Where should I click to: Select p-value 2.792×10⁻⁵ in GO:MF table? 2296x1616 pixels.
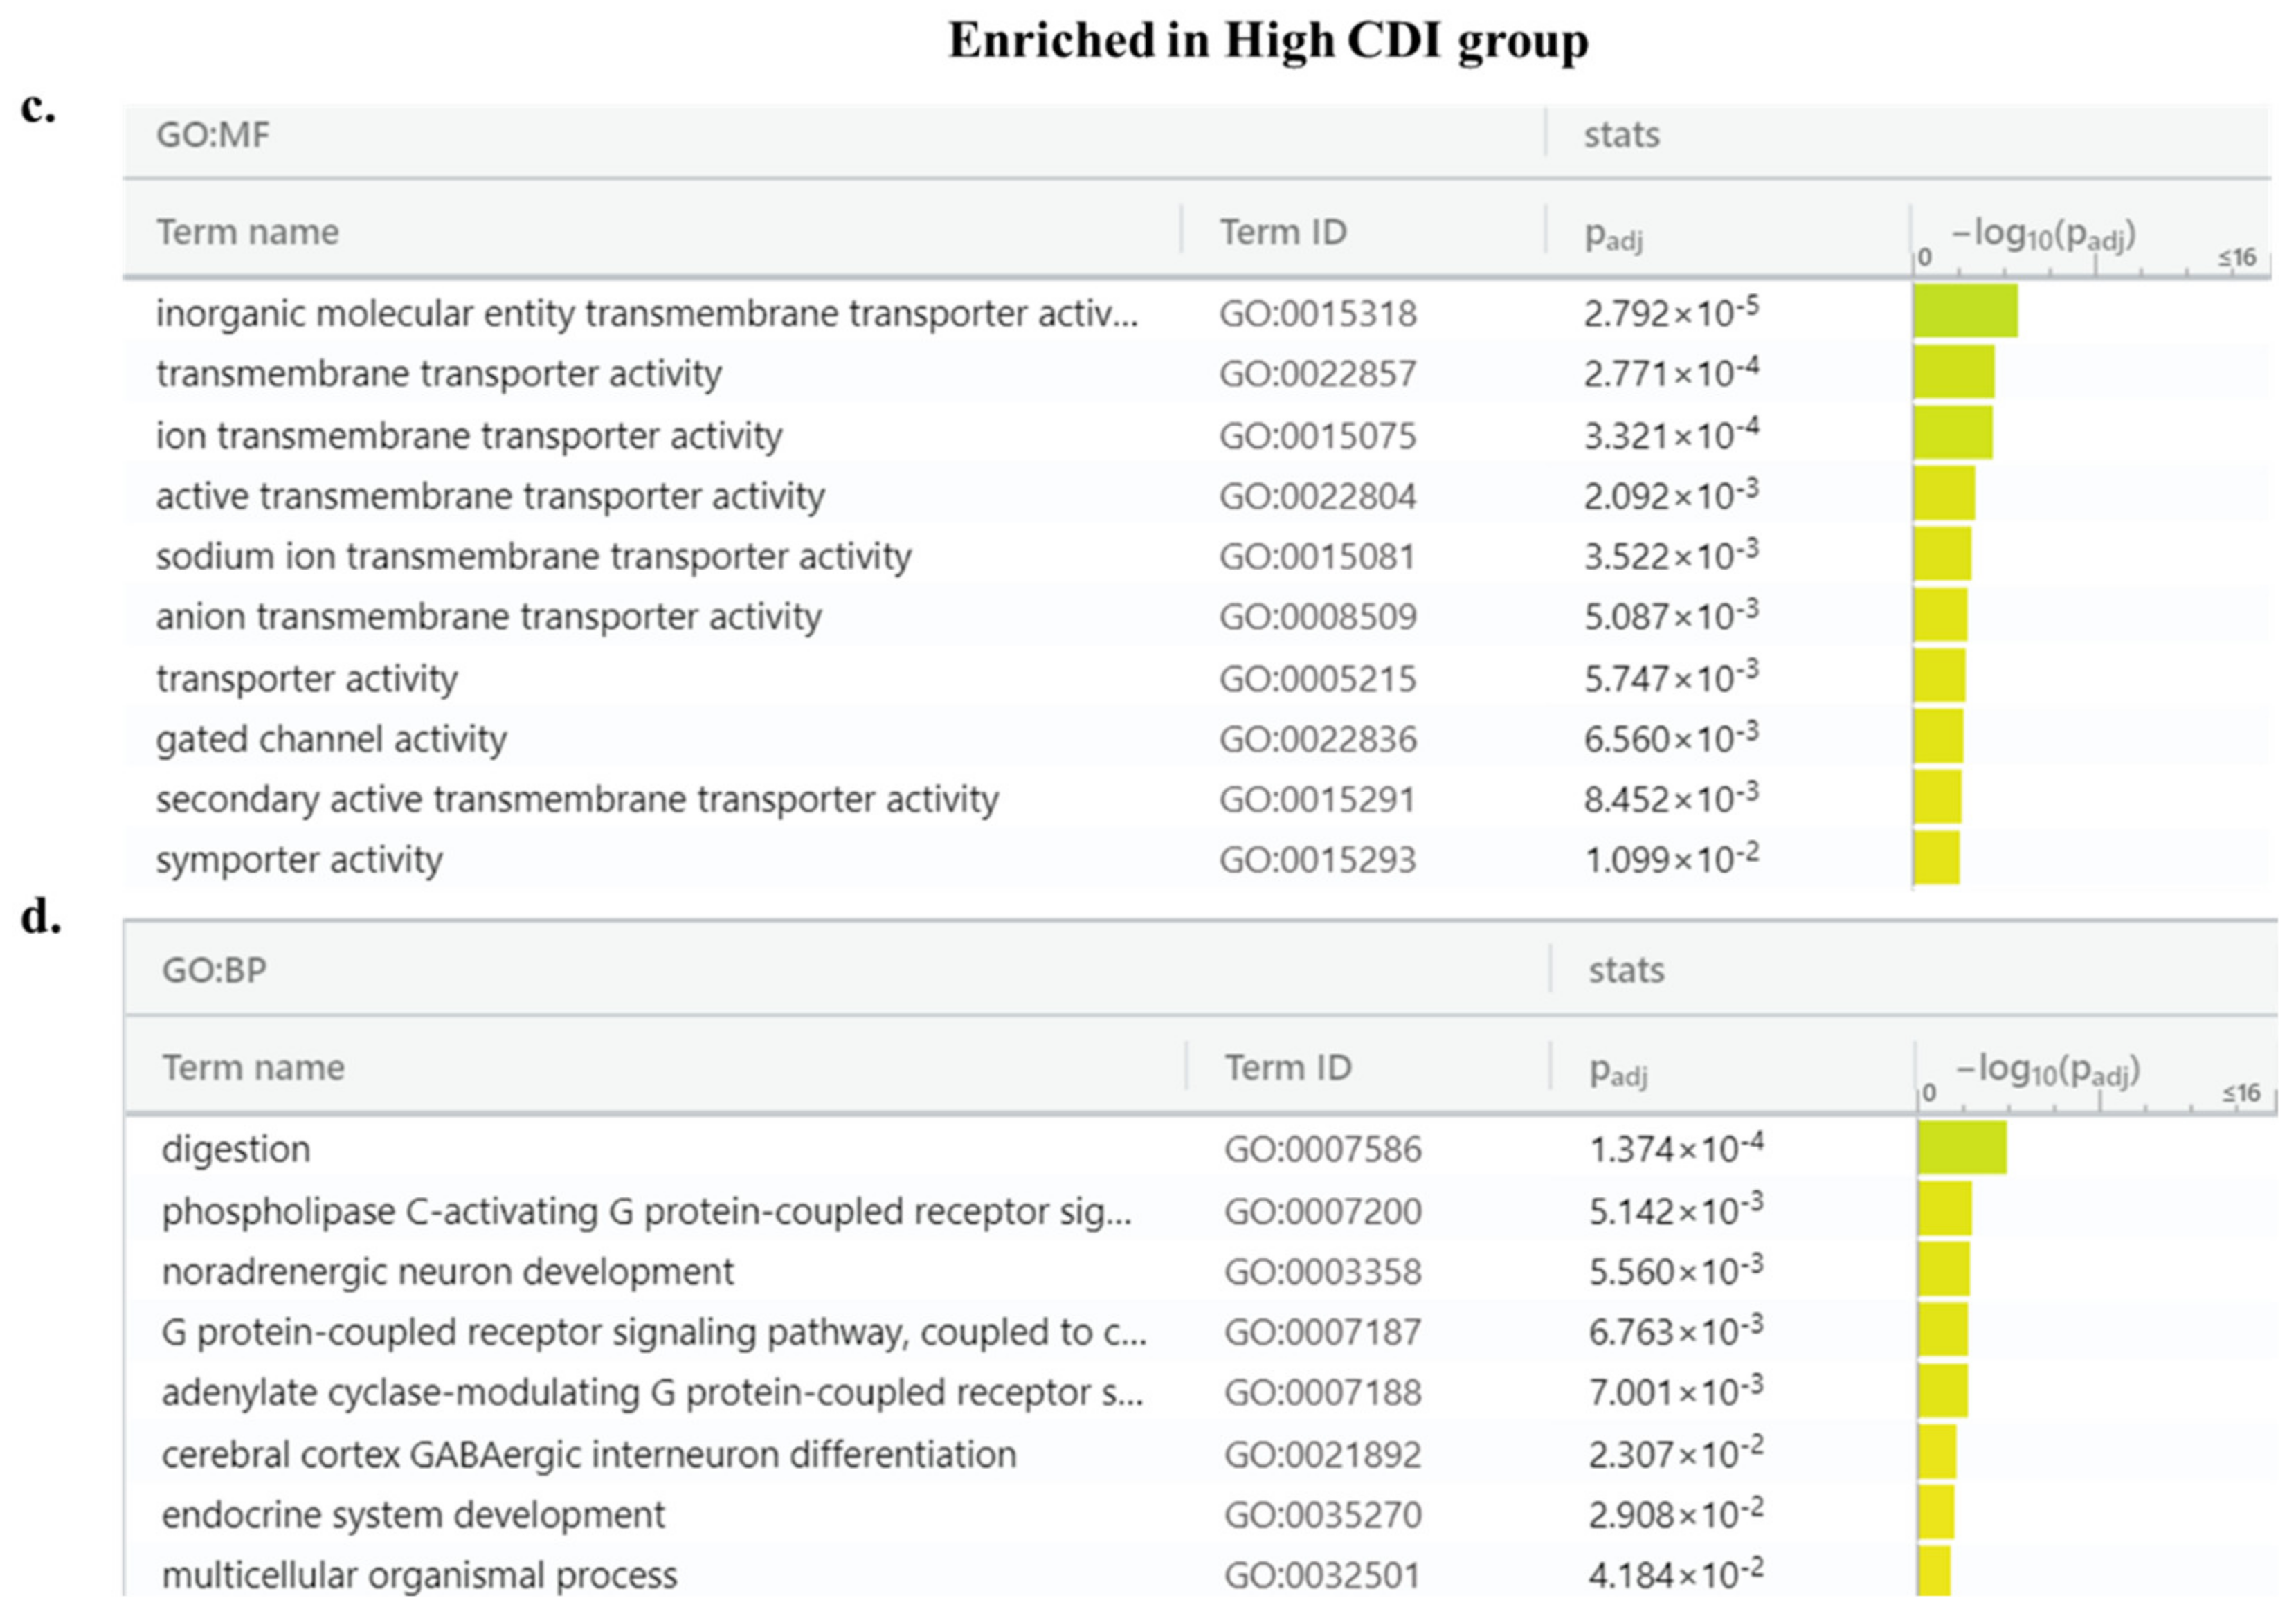(1670, 313)
